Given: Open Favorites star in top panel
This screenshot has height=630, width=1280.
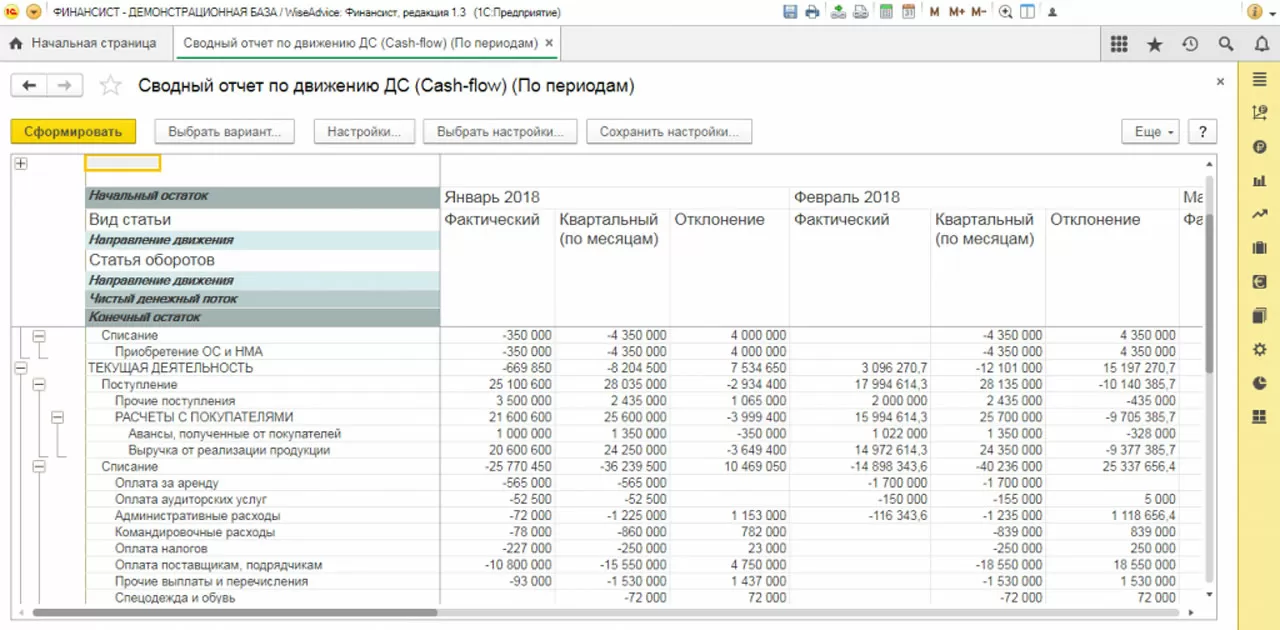Looking at the screenshot, I should click(1155, 44).
